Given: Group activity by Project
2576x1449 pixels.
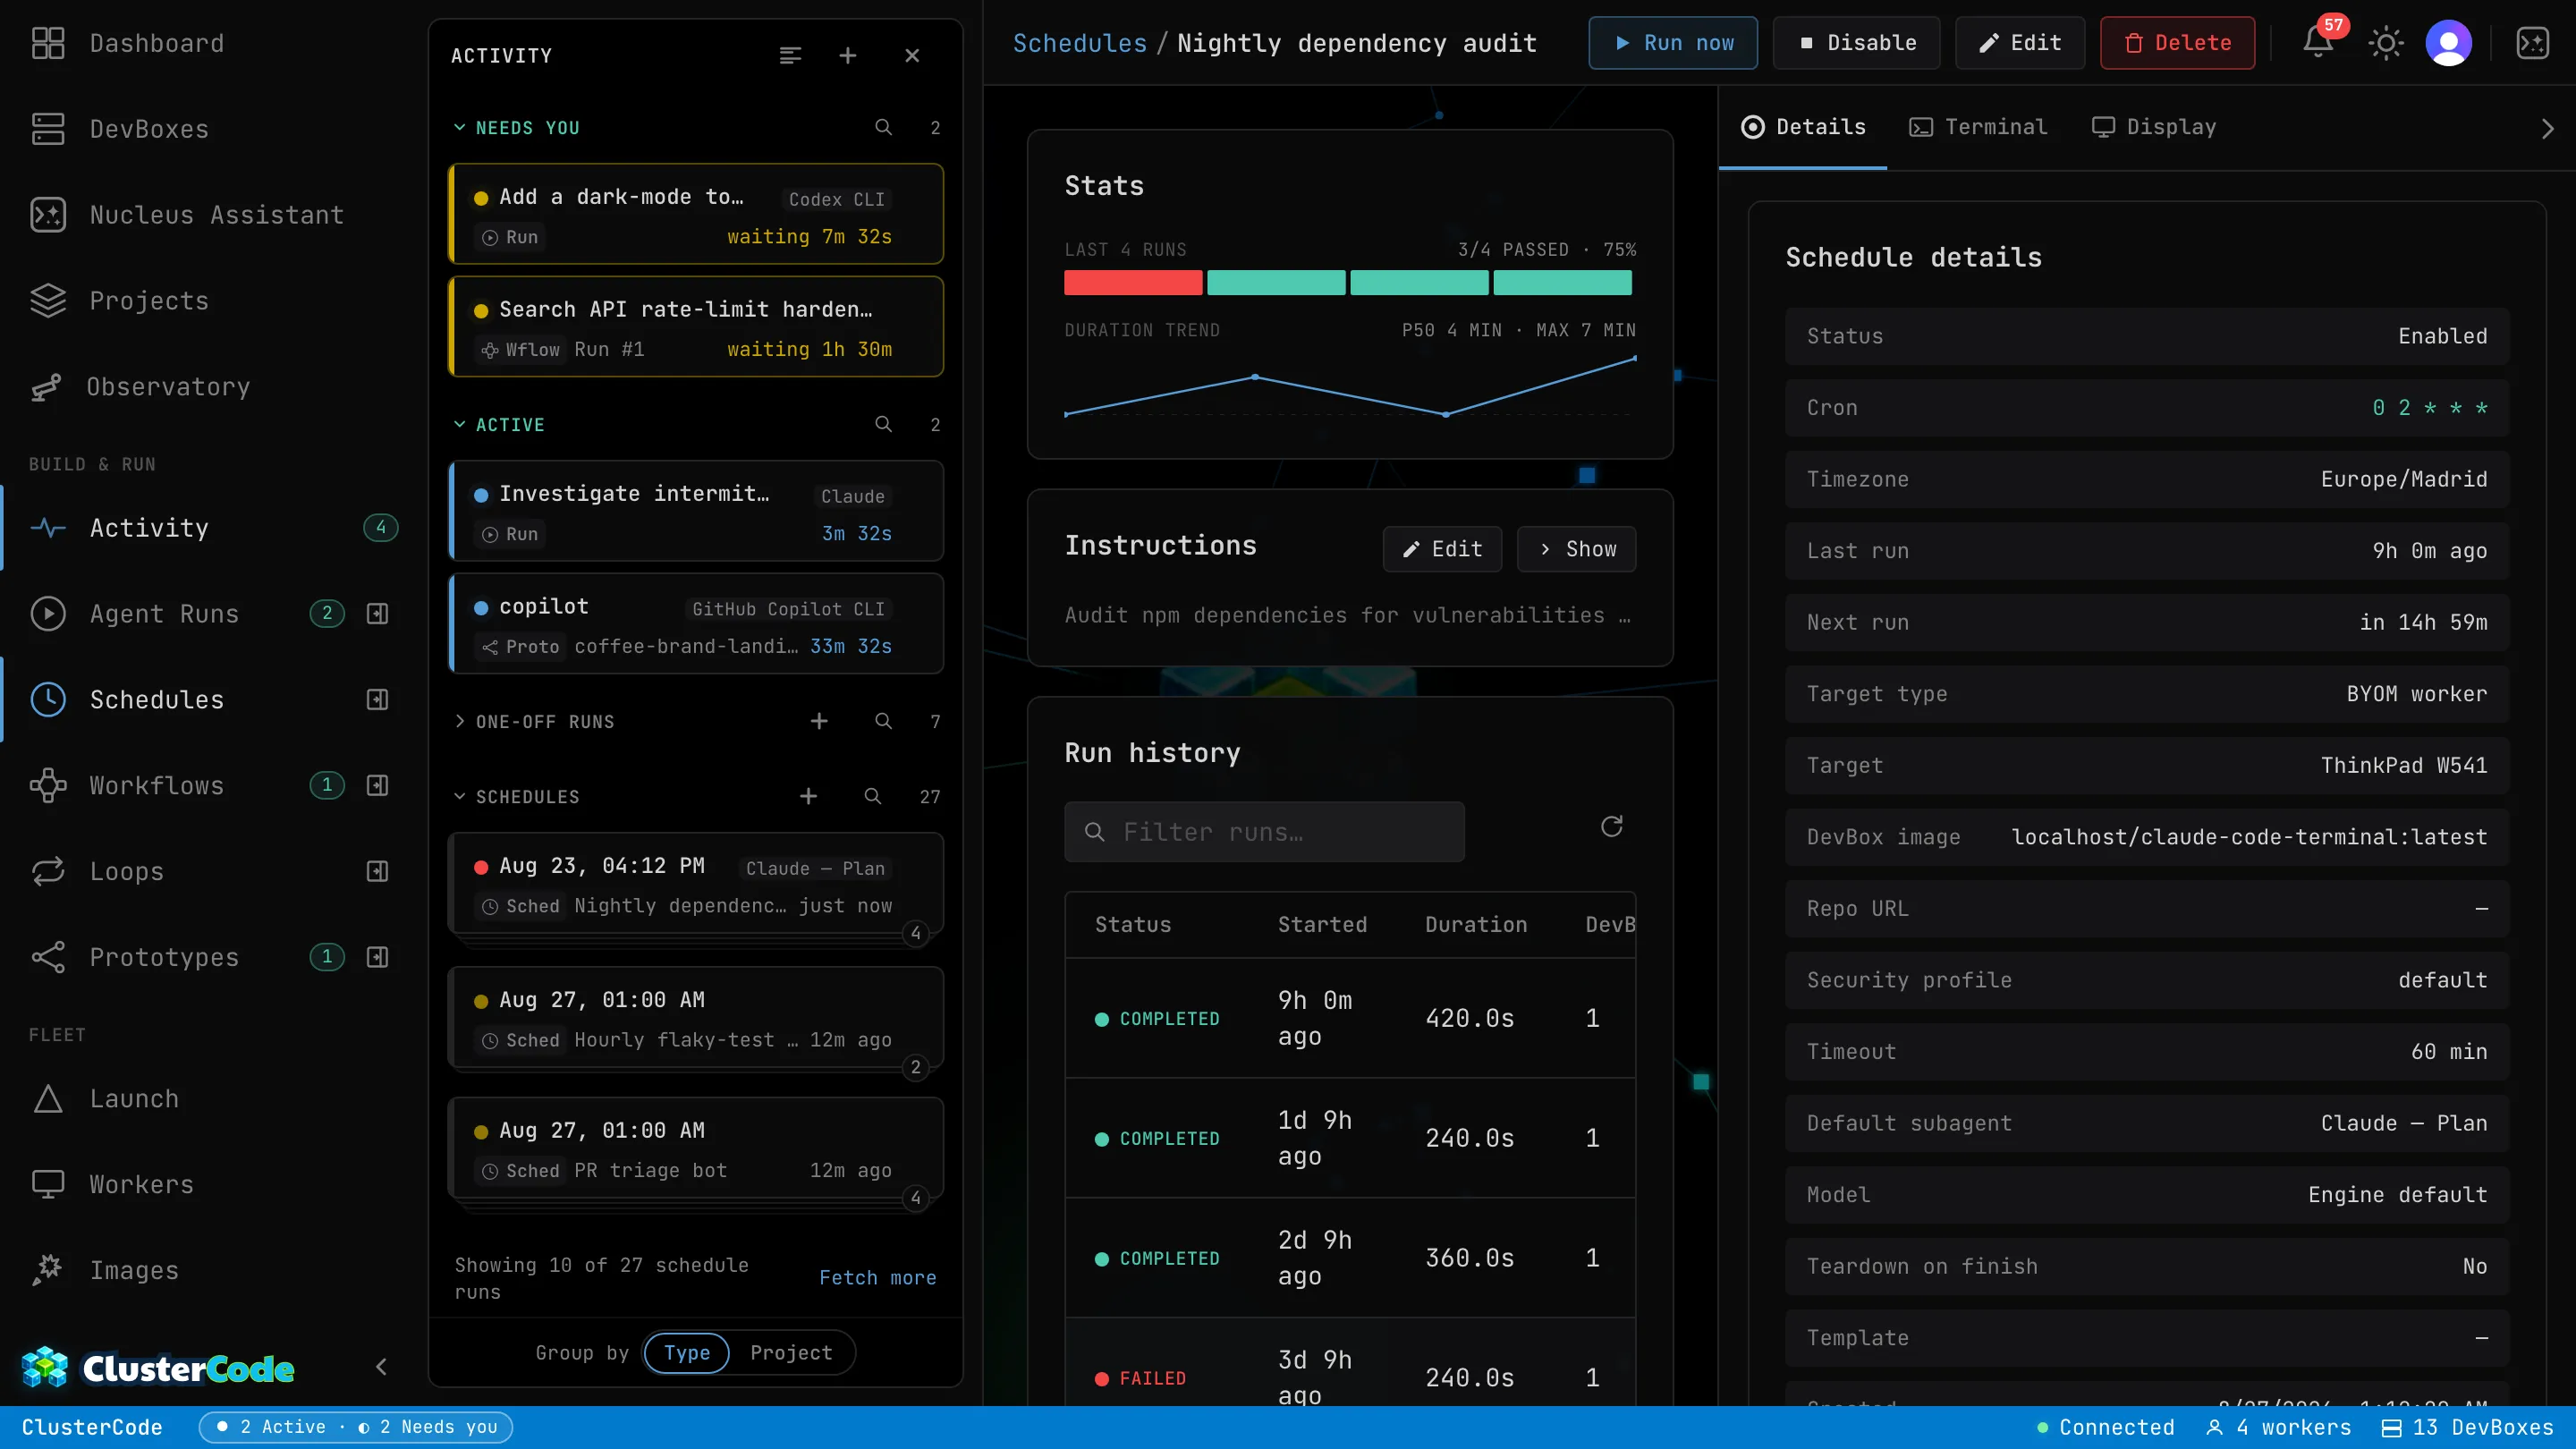Looking at the screenshot, I should (791, 1353).
